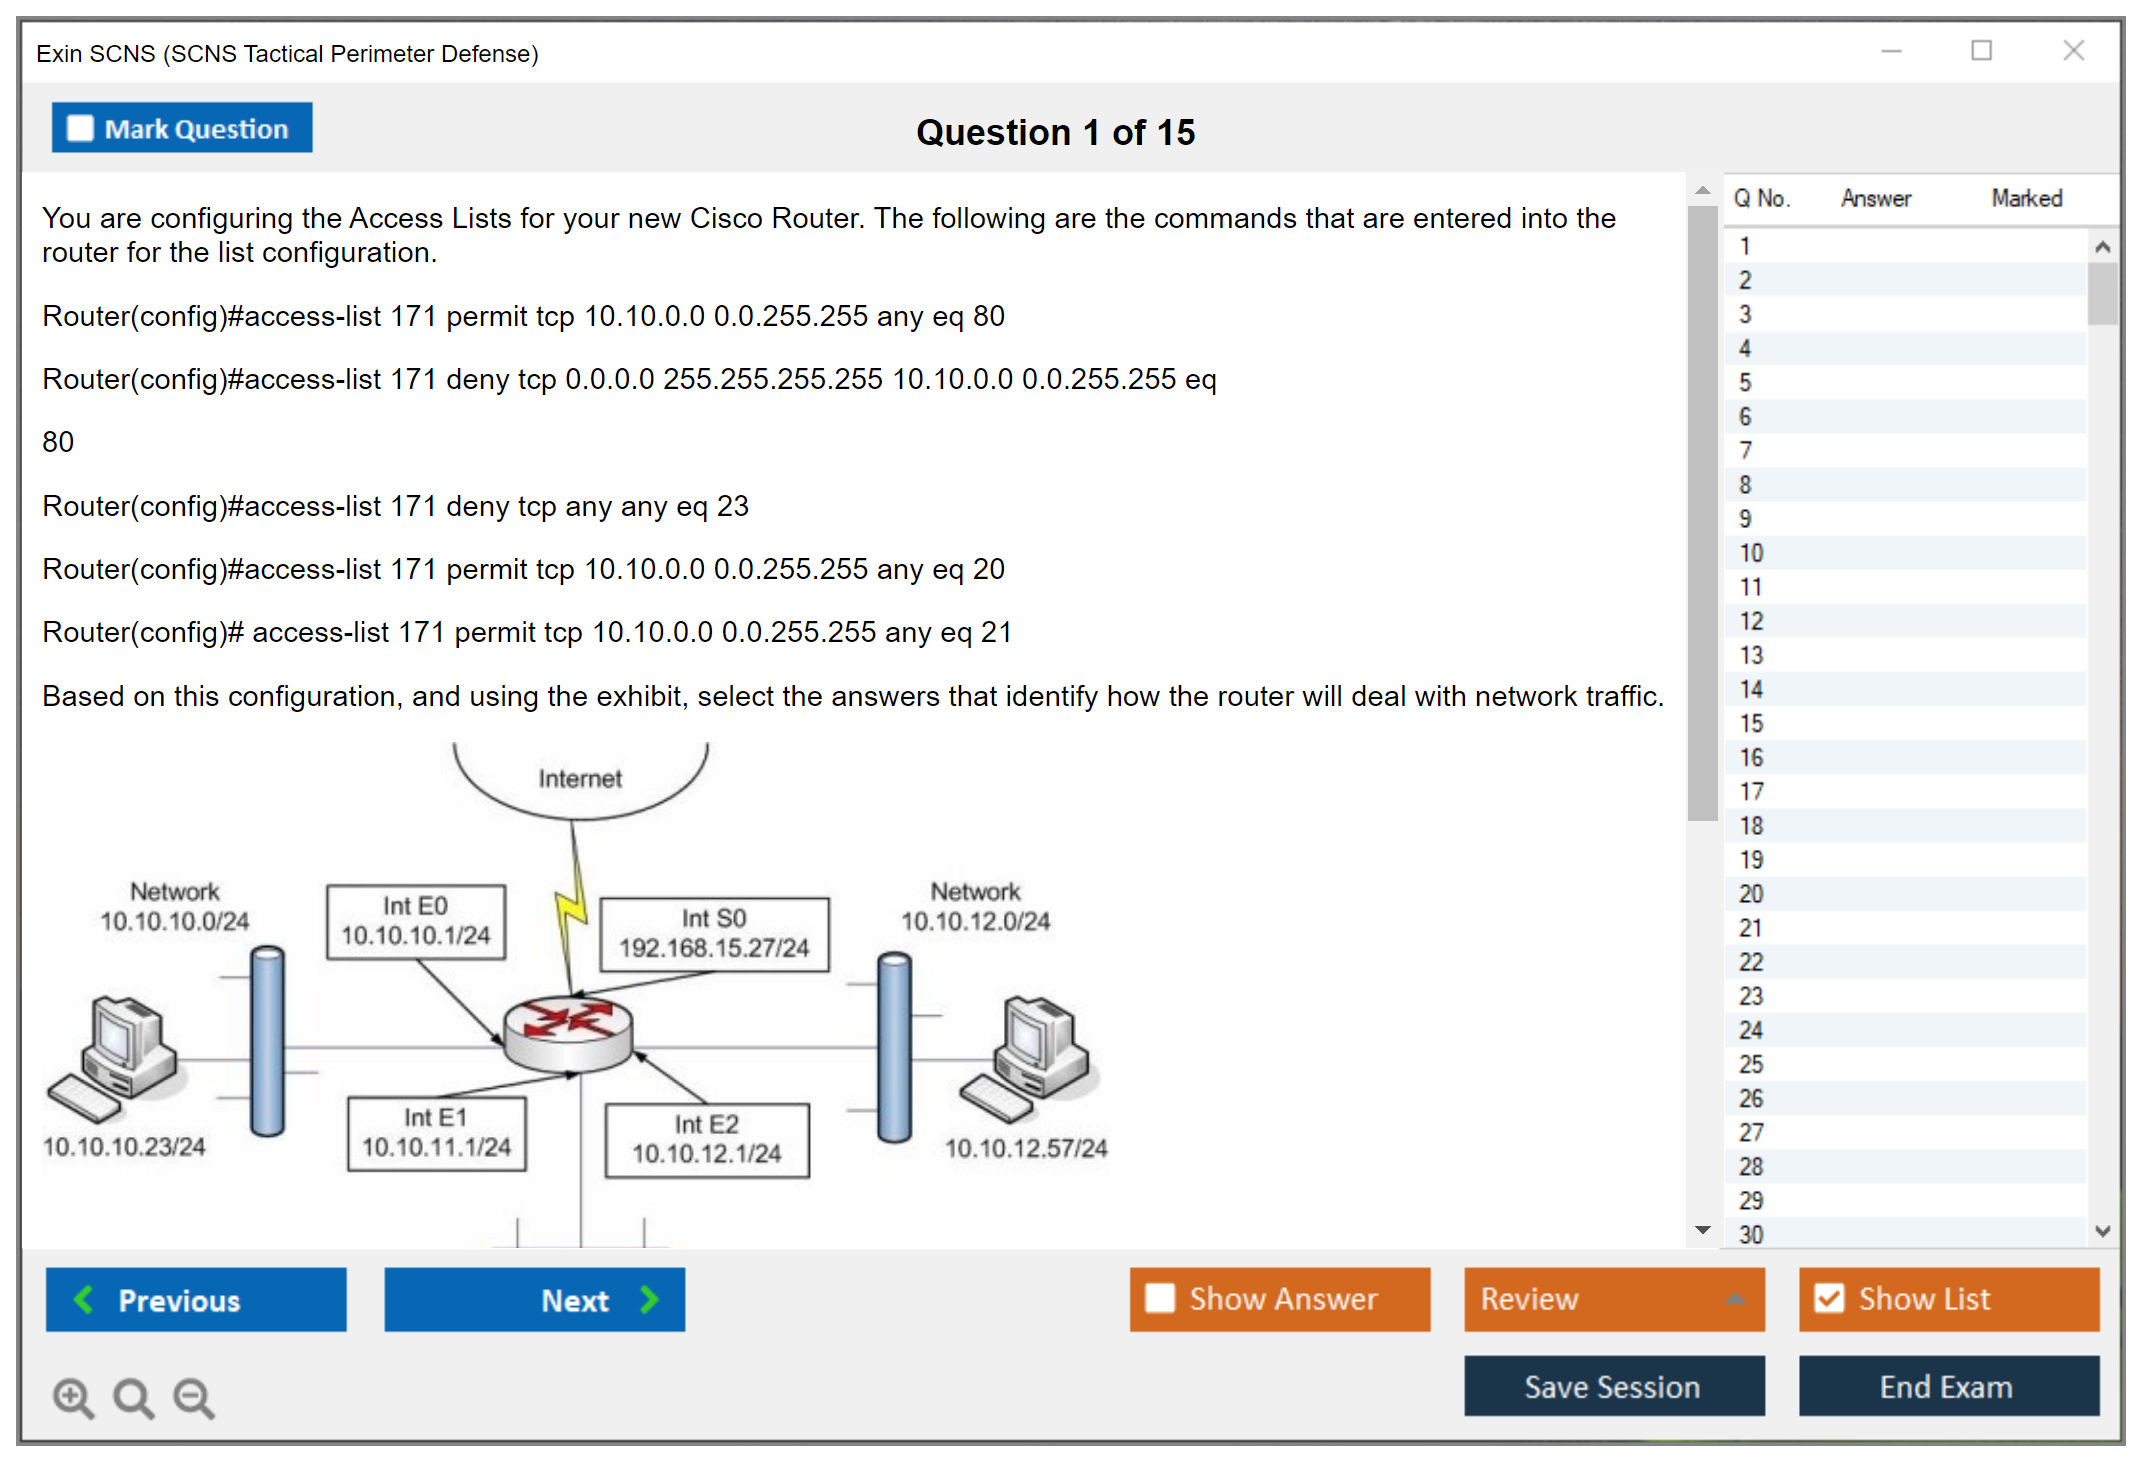
Task: Click the question pane vertical scrollbar thumb
Action: pyautogui.click(x=1702, y=510)
